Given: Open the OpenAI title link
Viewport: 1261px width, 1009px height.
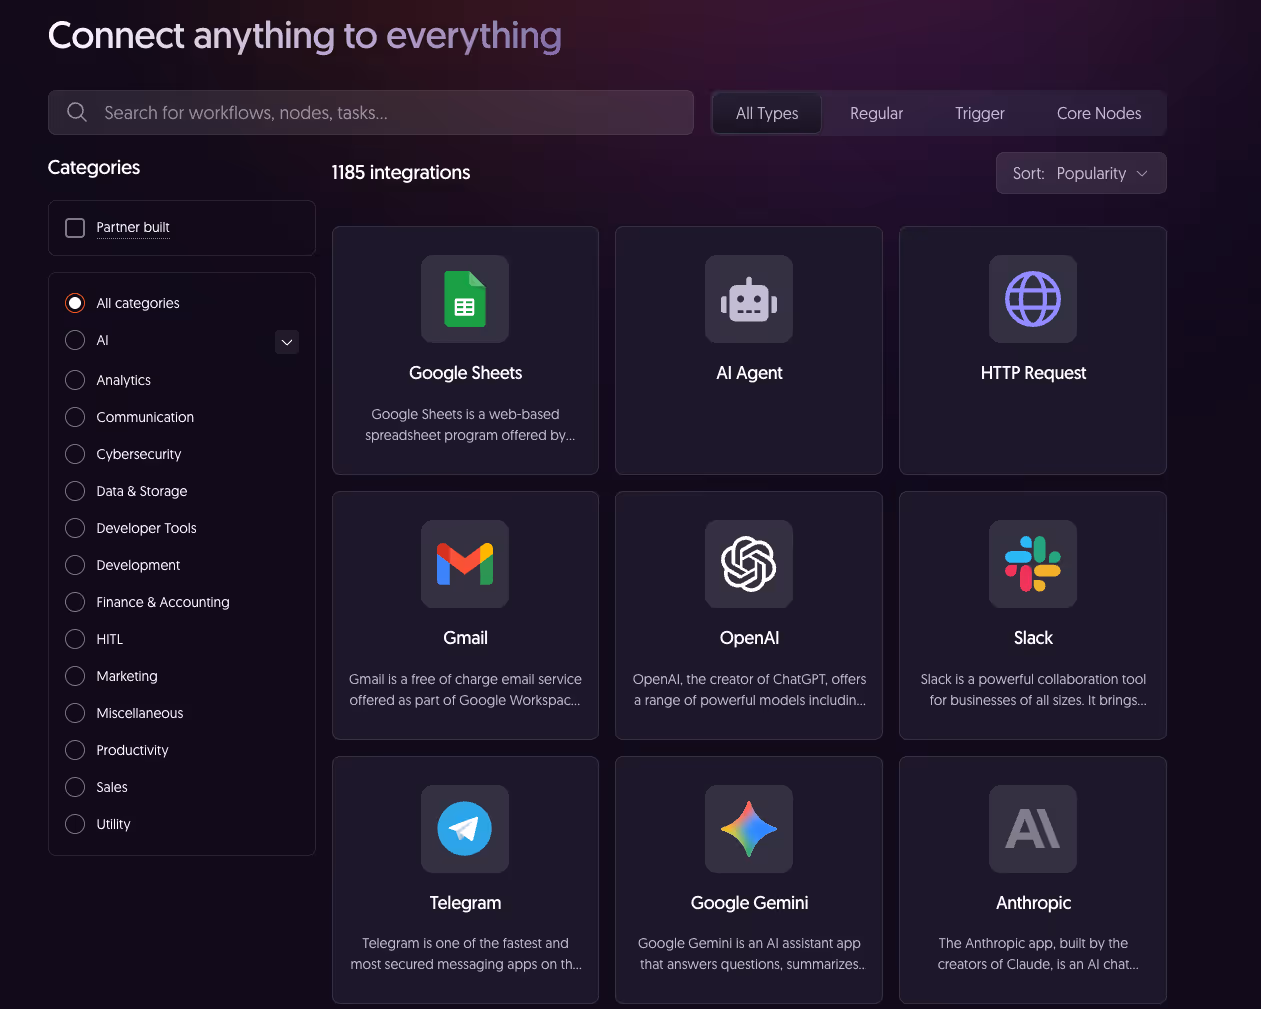Looking at the screenshot, I should pyautogui.click(x=749, y=638).
